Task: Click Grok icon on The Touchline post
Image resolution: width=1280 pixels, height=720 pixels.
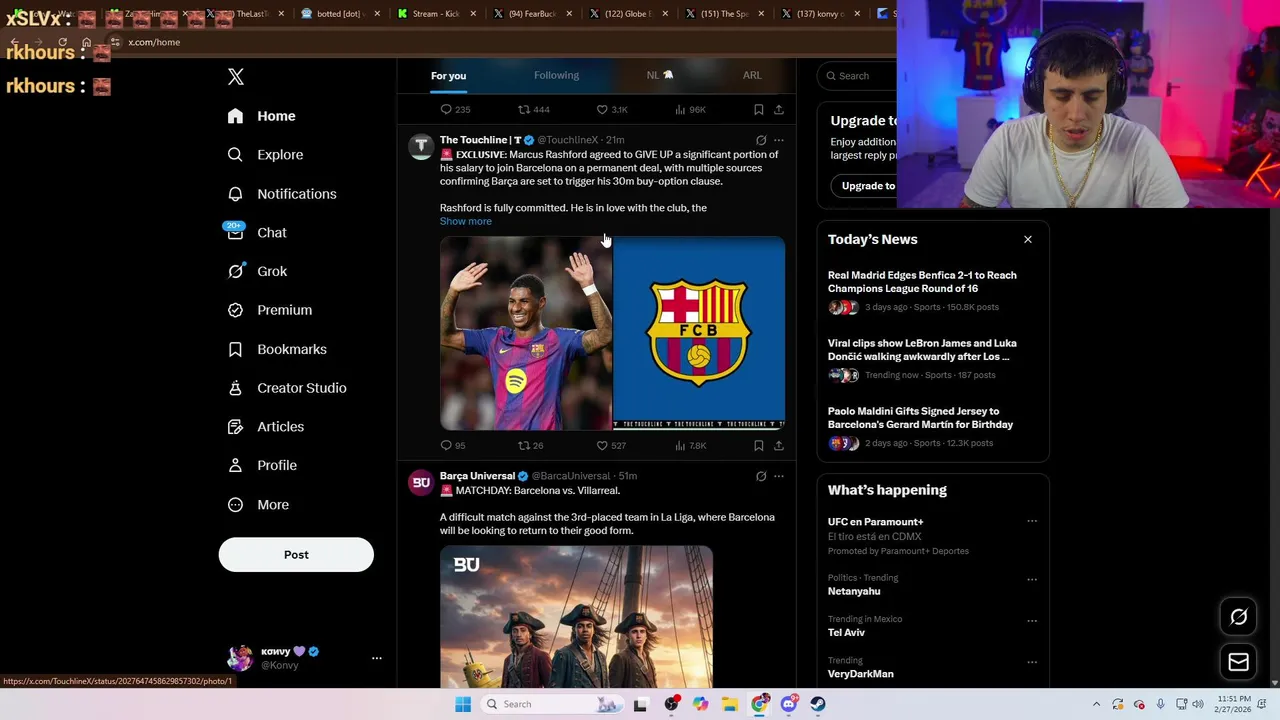Action: click(761, 140)
